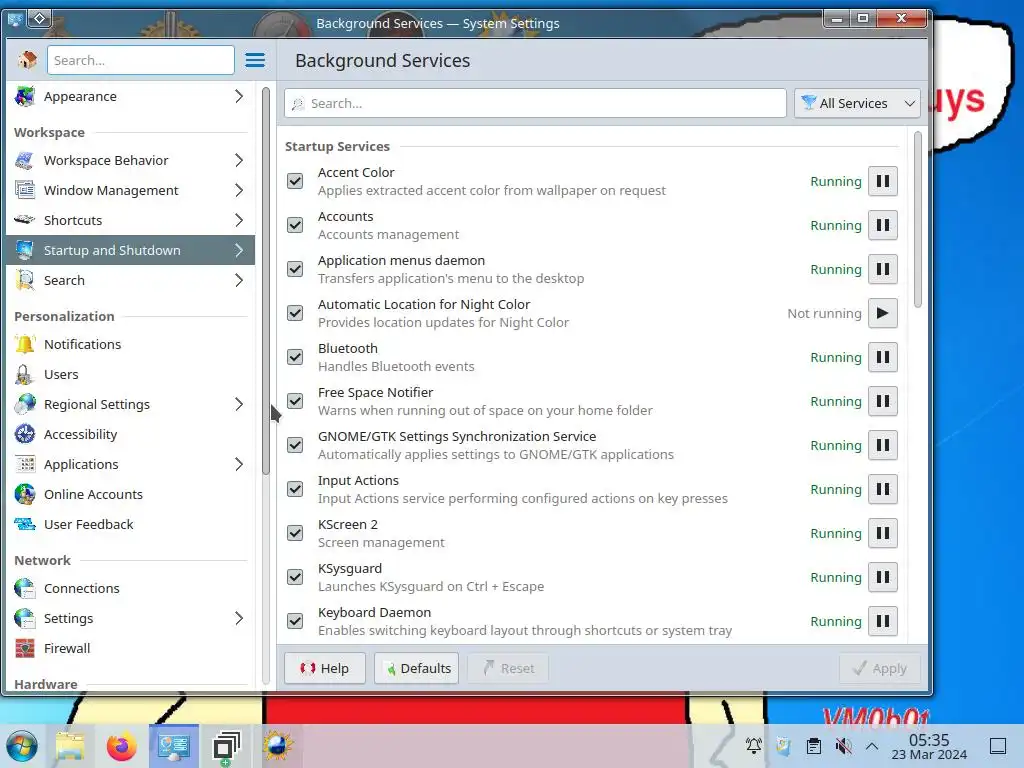1024x768 pixels.
Task: Expand the Network Settings category
Action: 238,619
